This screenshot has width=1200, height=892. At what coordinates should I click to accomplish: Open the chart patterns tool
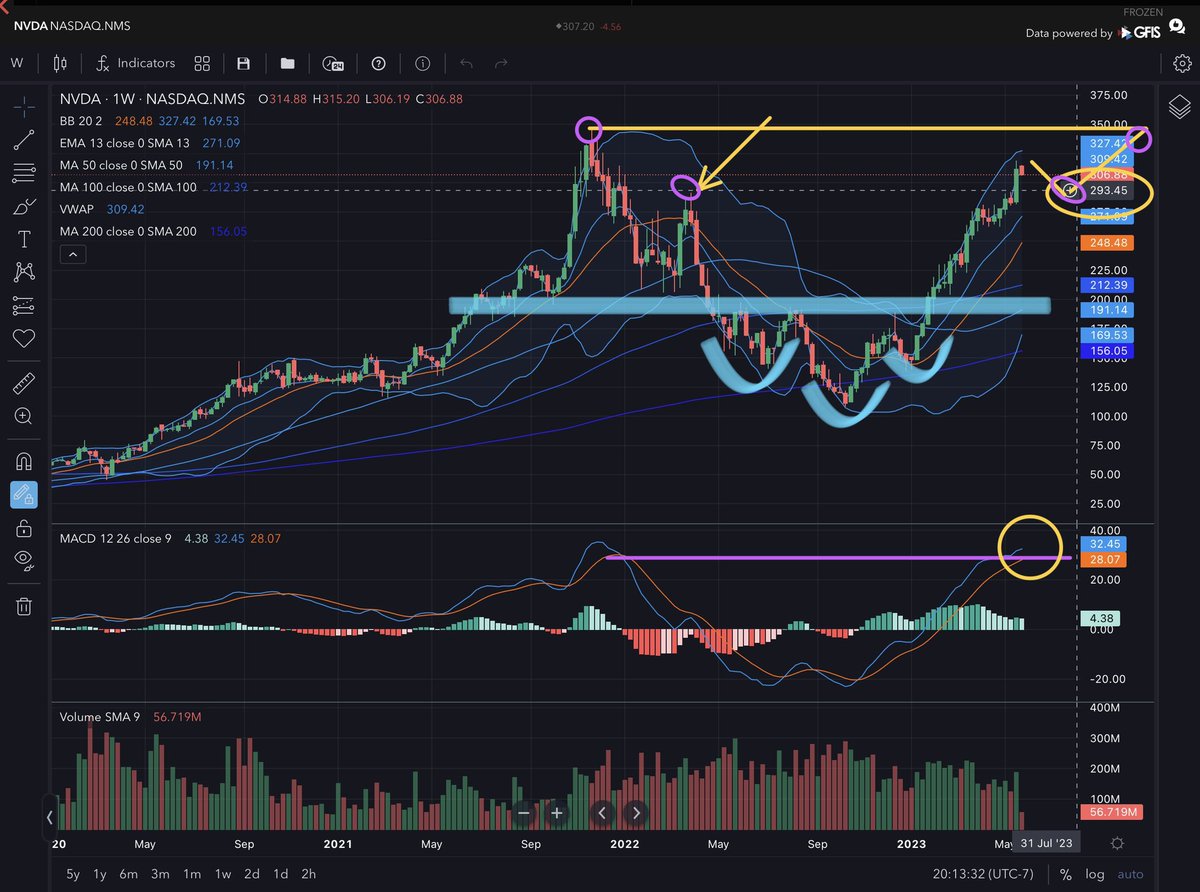24,272
